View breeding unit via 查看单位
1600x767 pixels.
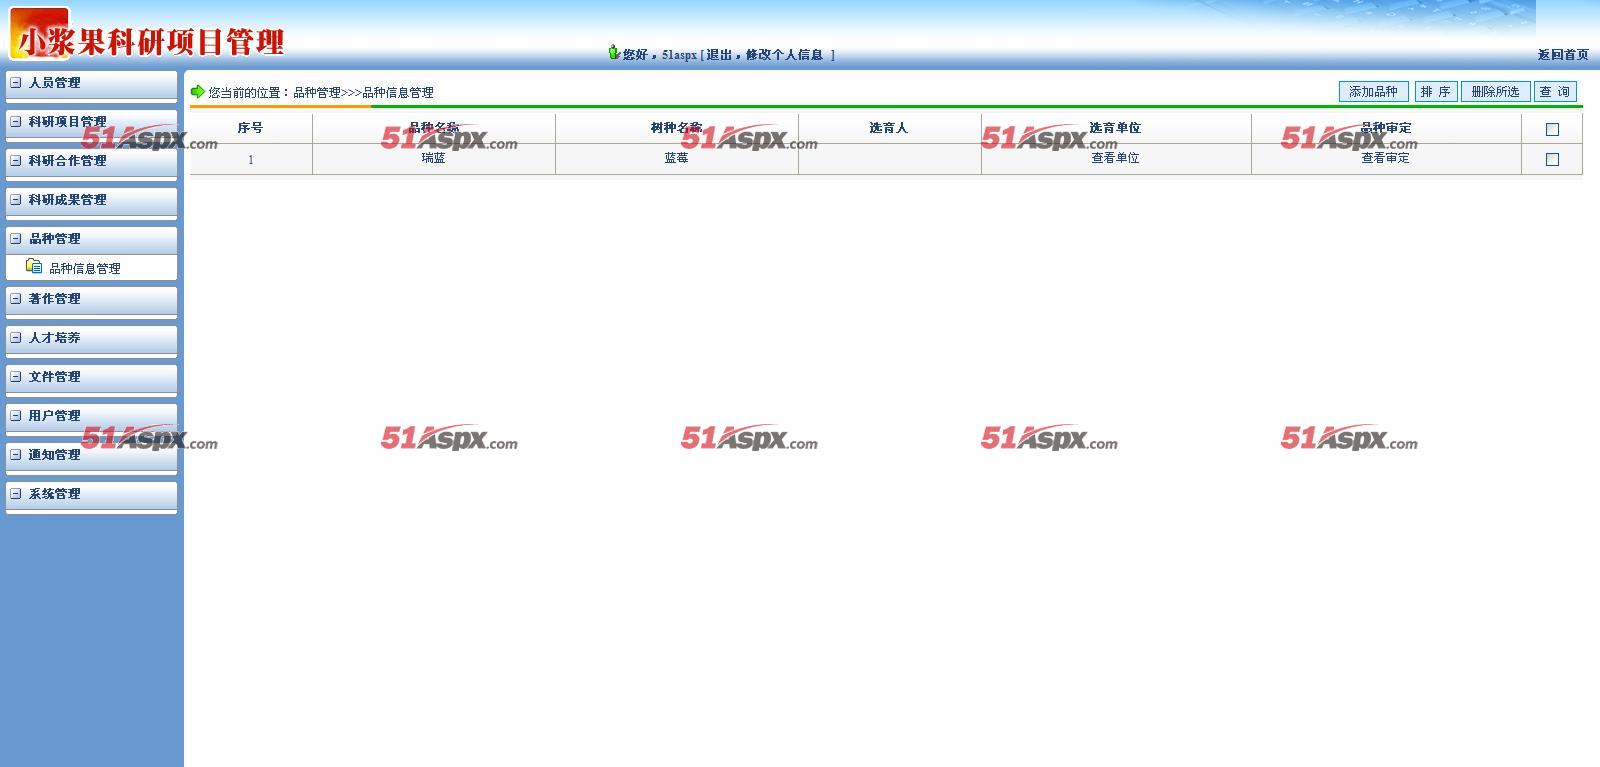(1115, 158)
